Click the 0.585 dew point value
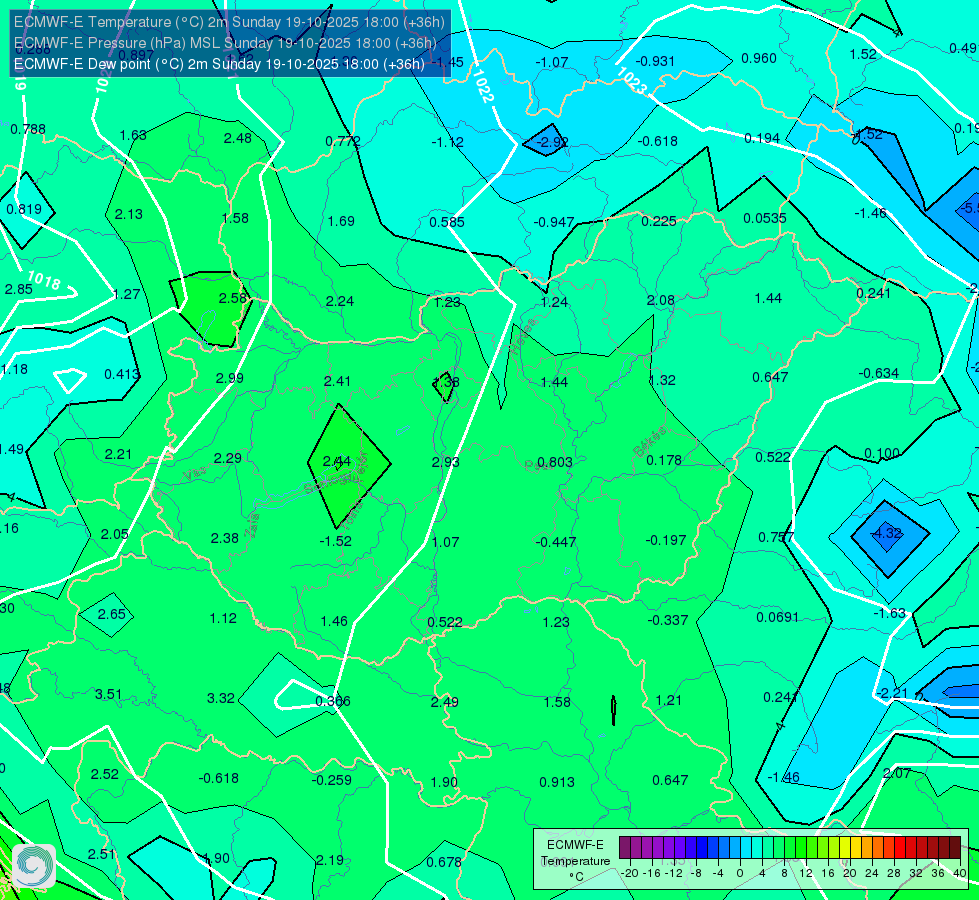Screen dimensions: 979x900 [447, 222]
